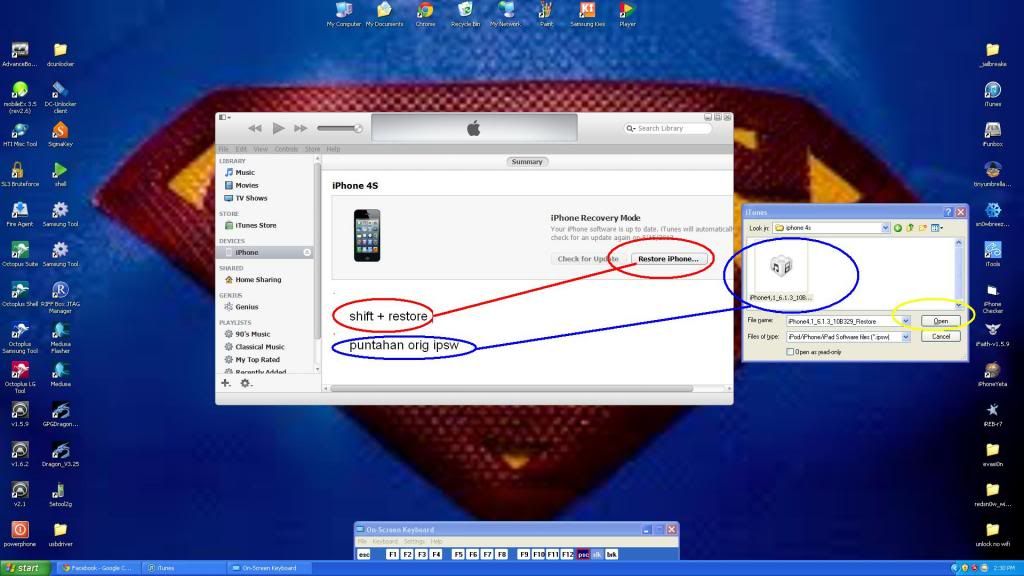Click the Open button in file dialog
The image size is (1024, 576).
point(940,321)
